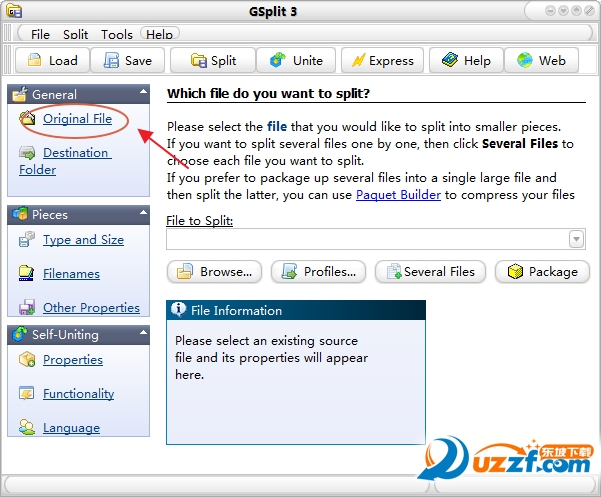The height and width of the screenshot is (497, 601).
Task: Click the Destination Folder drive icon
Action: 27,153
